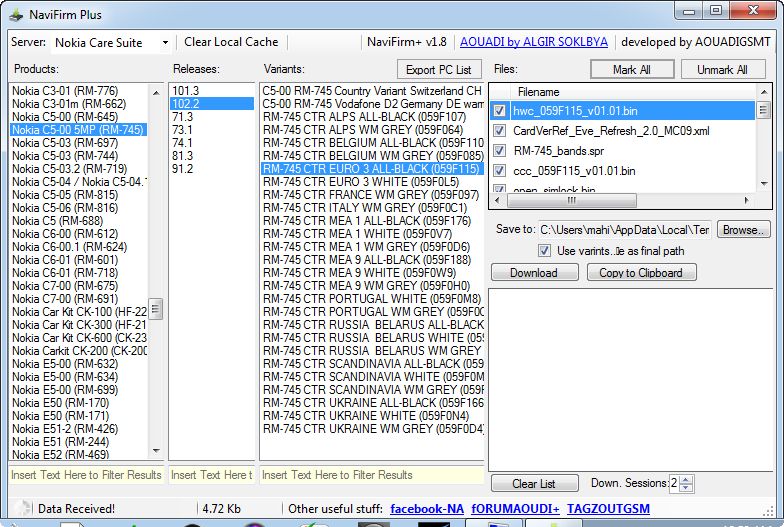The width and height of the screenshot is (784, 527).
Task: Click the Products list scrollbar thumb
Action: click(x=156, y=309)
